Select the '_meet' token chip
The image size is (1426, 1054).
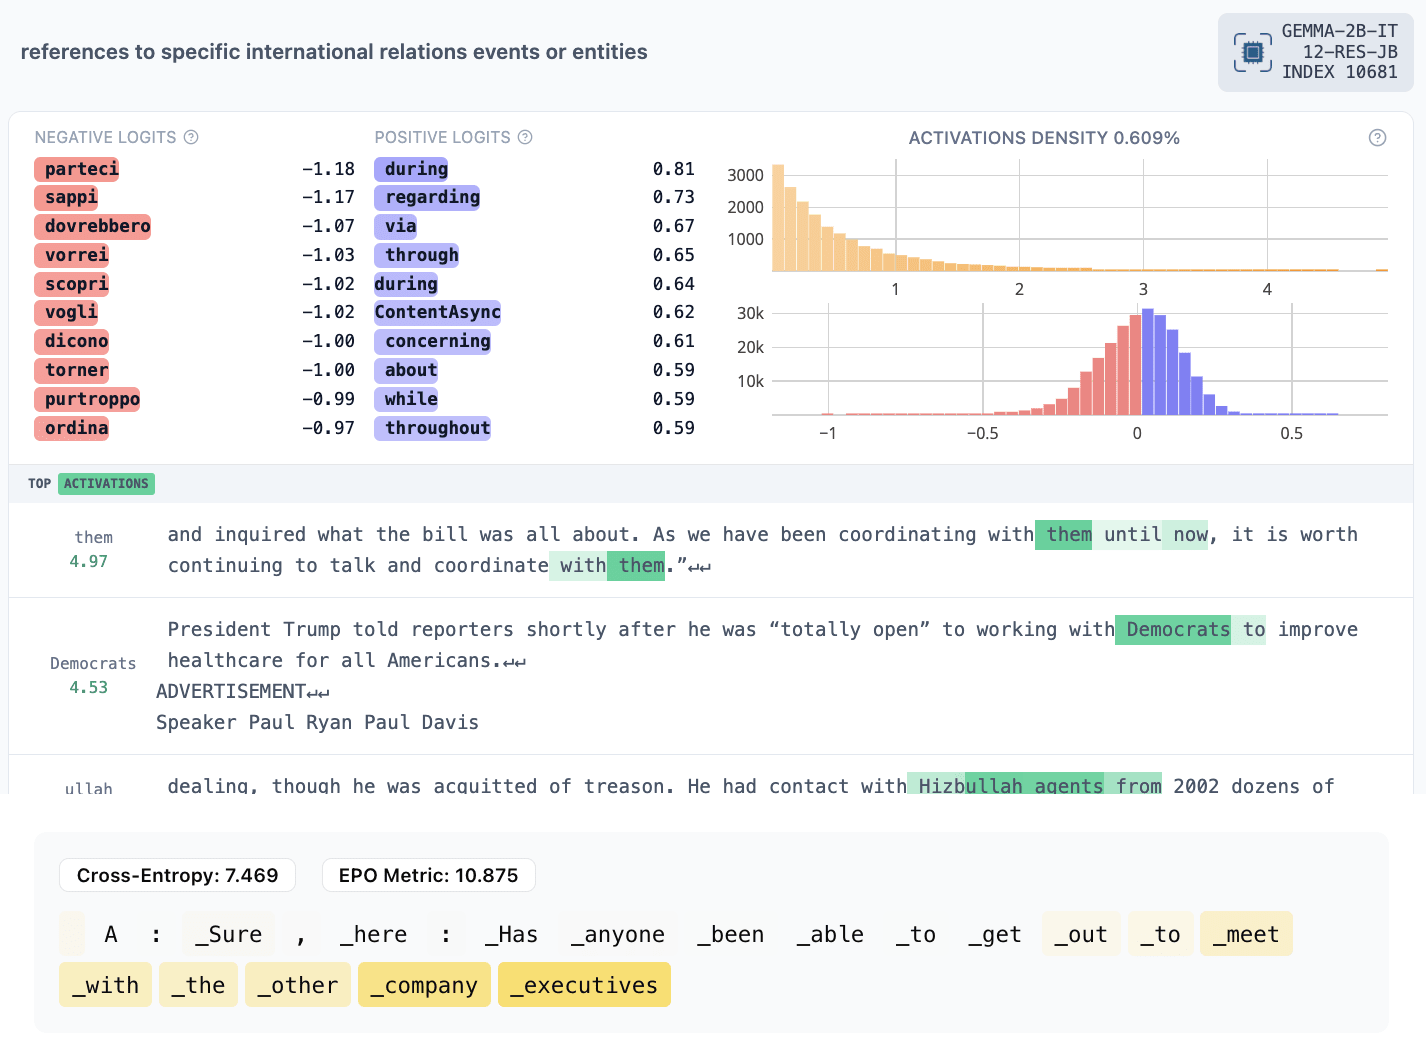point(1245,934)
